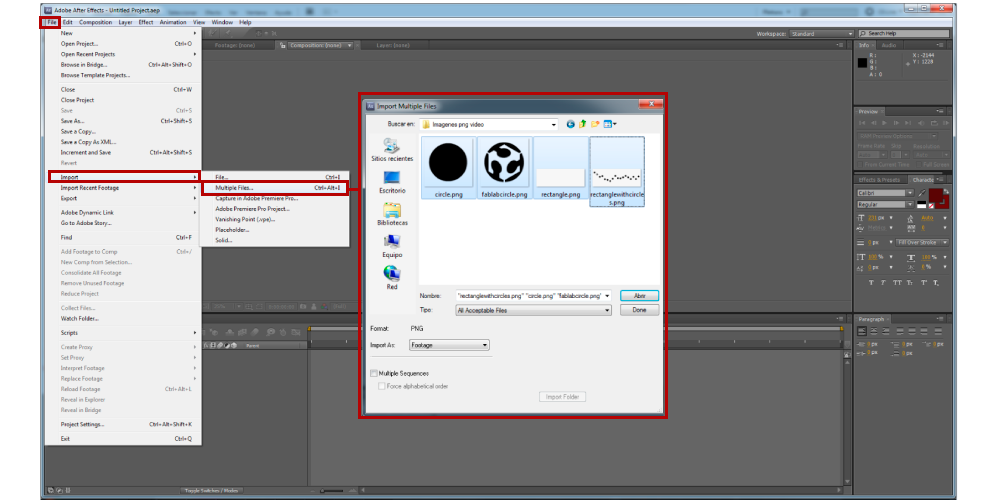
Task: Open Info panel options menu
Action: point(940,45)
